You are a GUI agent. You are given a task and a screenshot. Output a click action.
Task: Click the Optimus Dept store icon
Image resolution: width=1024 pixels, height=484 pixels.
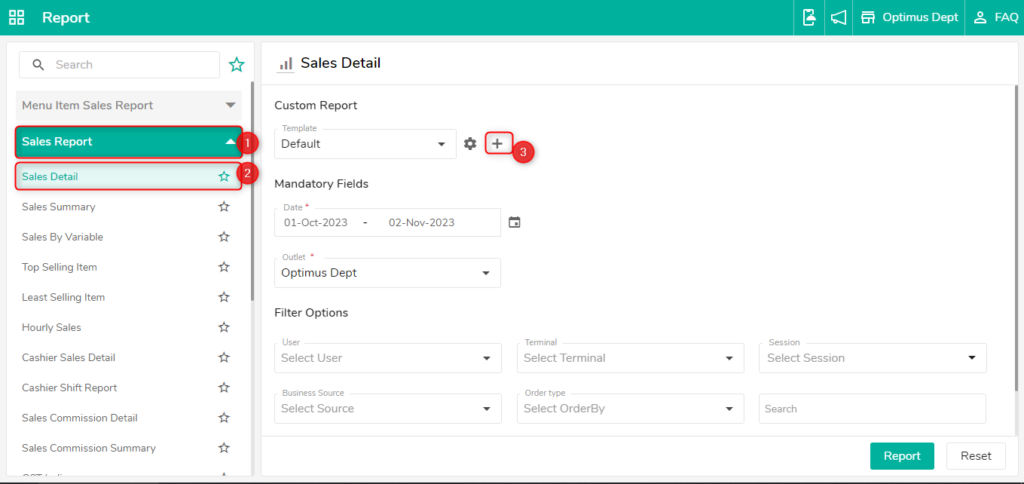[868, 18]
